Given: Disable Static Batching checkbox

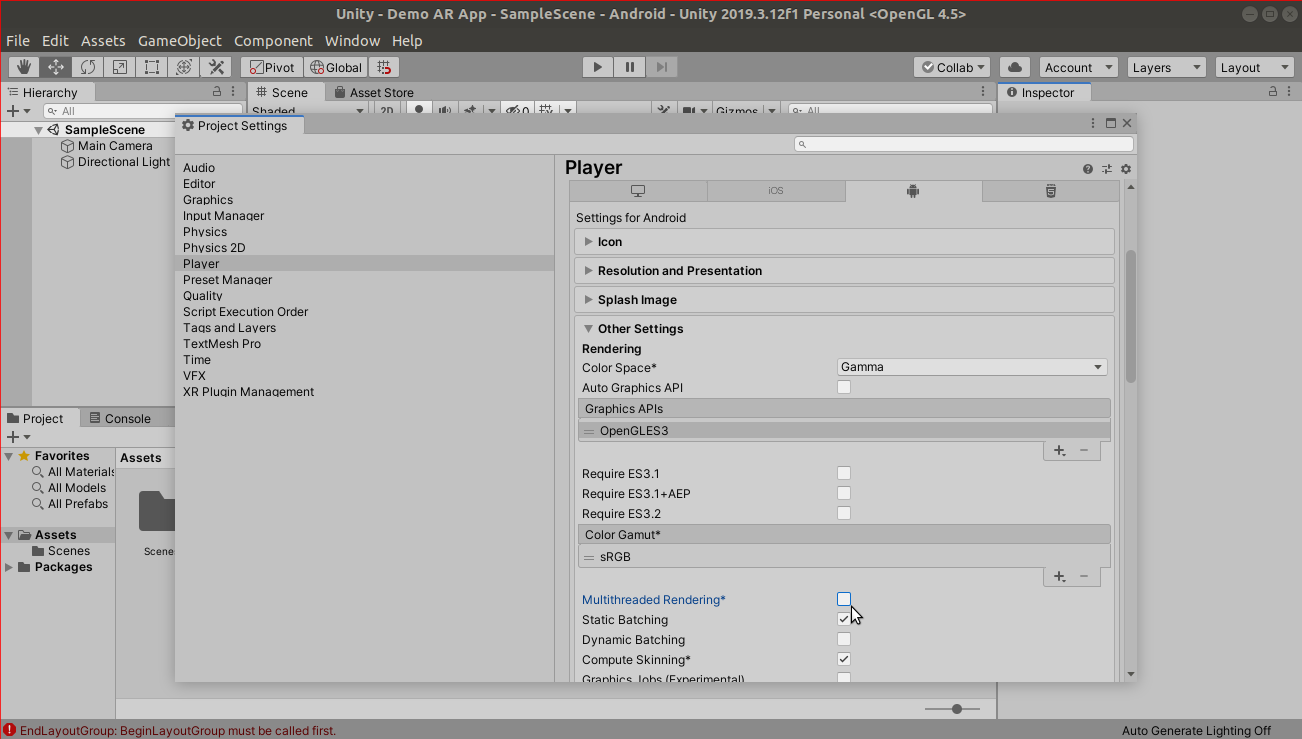Looking at the screenshot, I should (x=844, y=619).
